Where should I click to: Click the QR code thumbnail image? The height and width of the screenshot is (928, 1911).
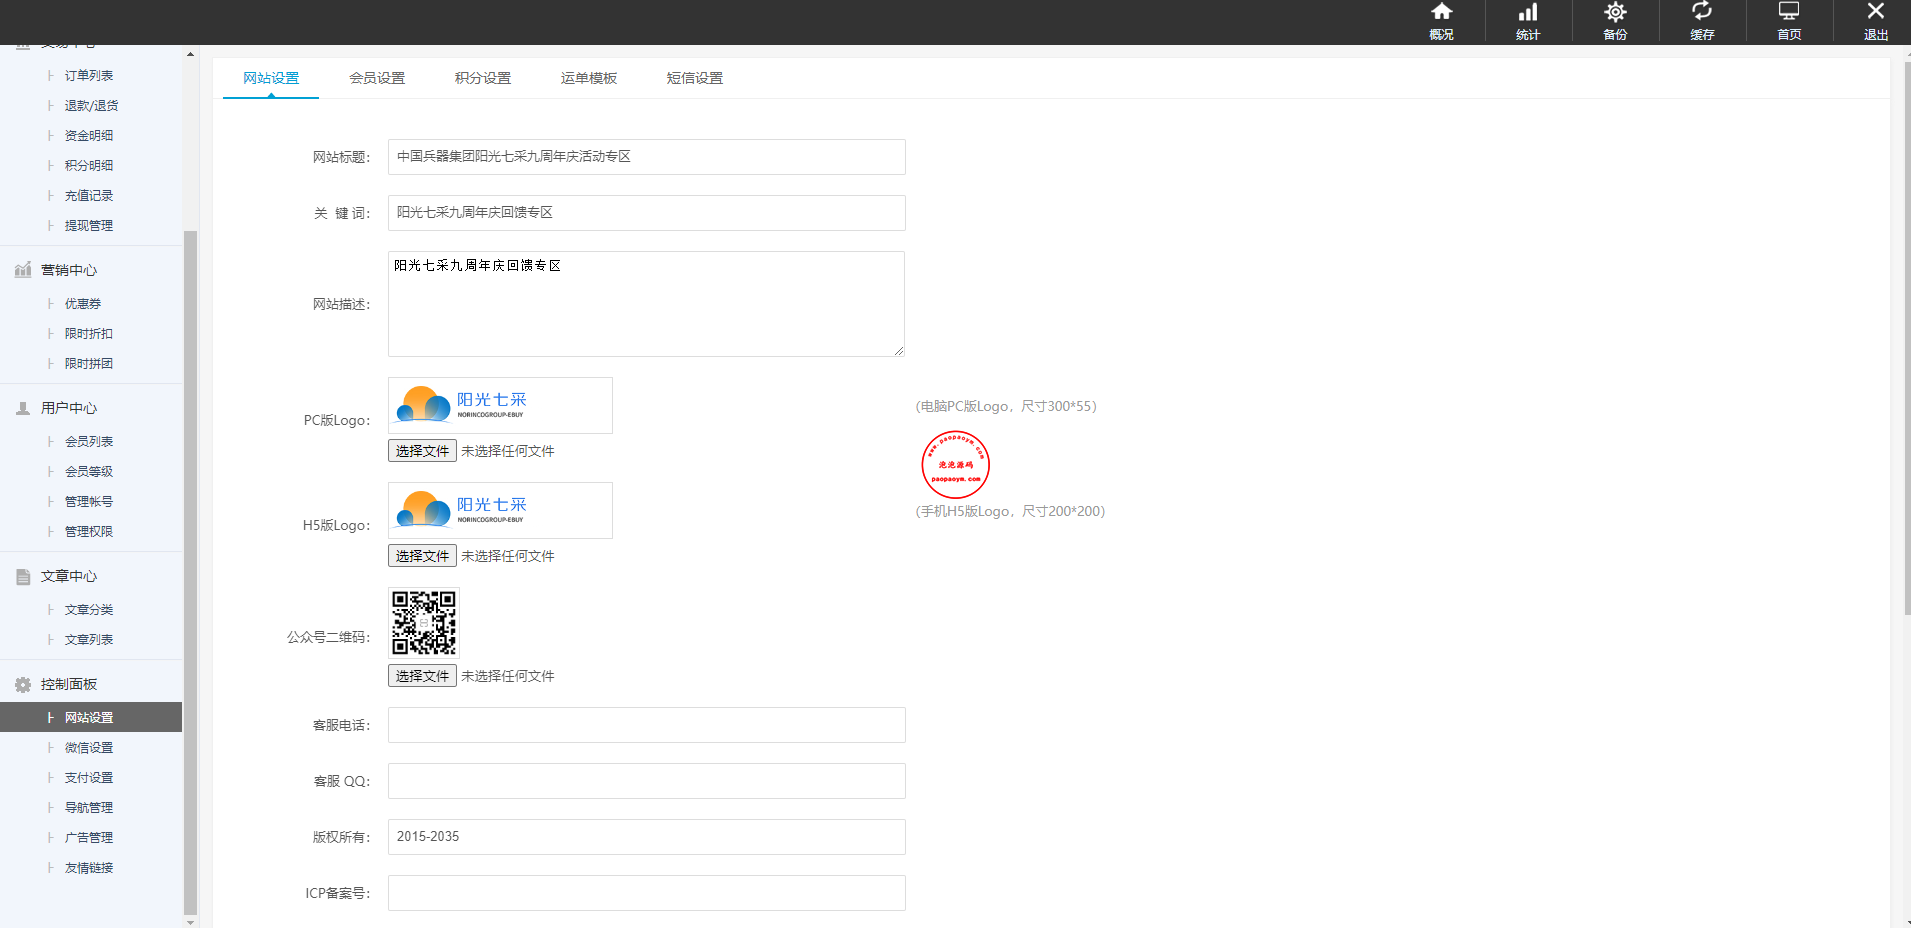(x=424, y=622)
